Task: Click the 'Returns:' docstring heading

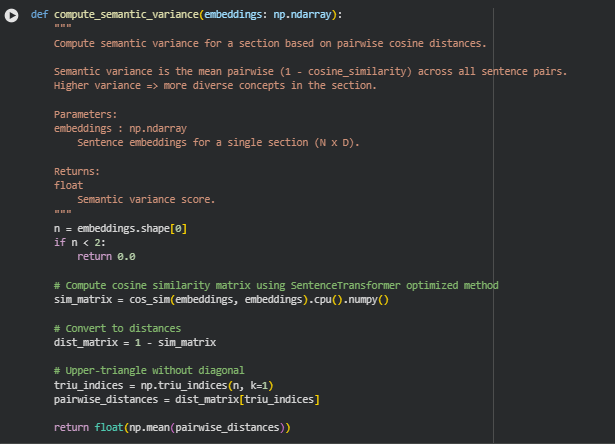Action: pos(77,171)
